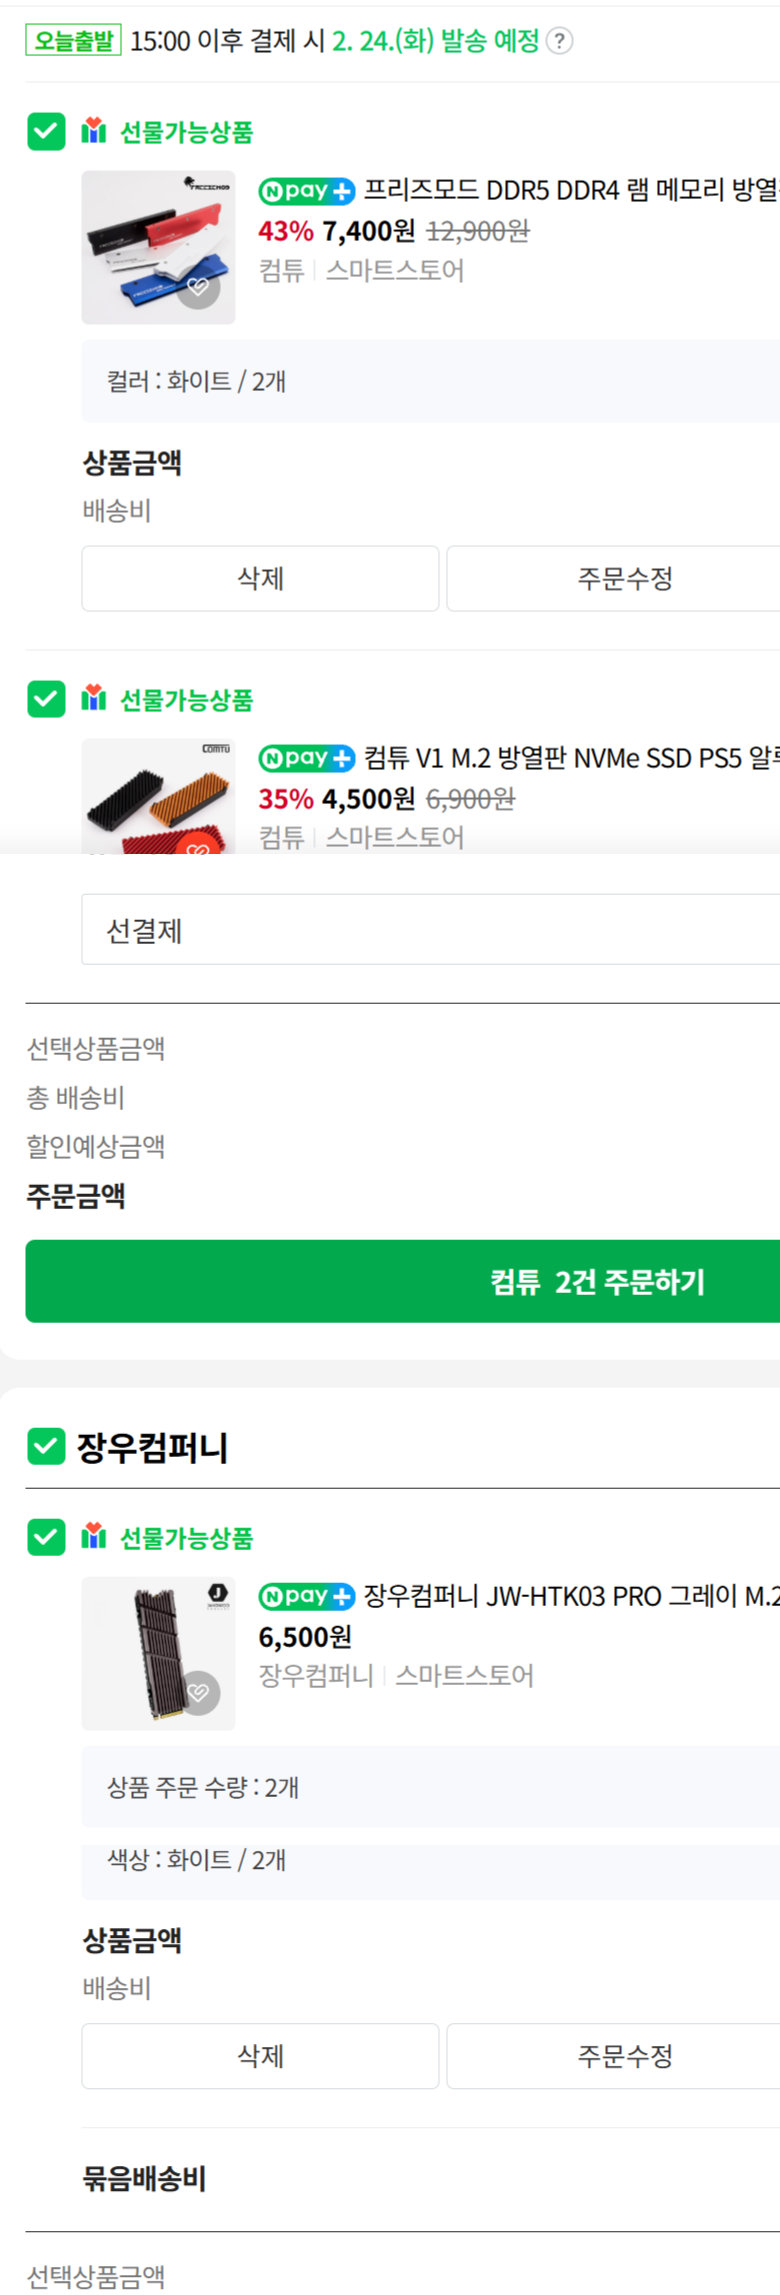Click gift icon above 프리즈모드 DDR5 item
Screen dimensions: 780x2295
pyautogui.click(x=94, y=131)
